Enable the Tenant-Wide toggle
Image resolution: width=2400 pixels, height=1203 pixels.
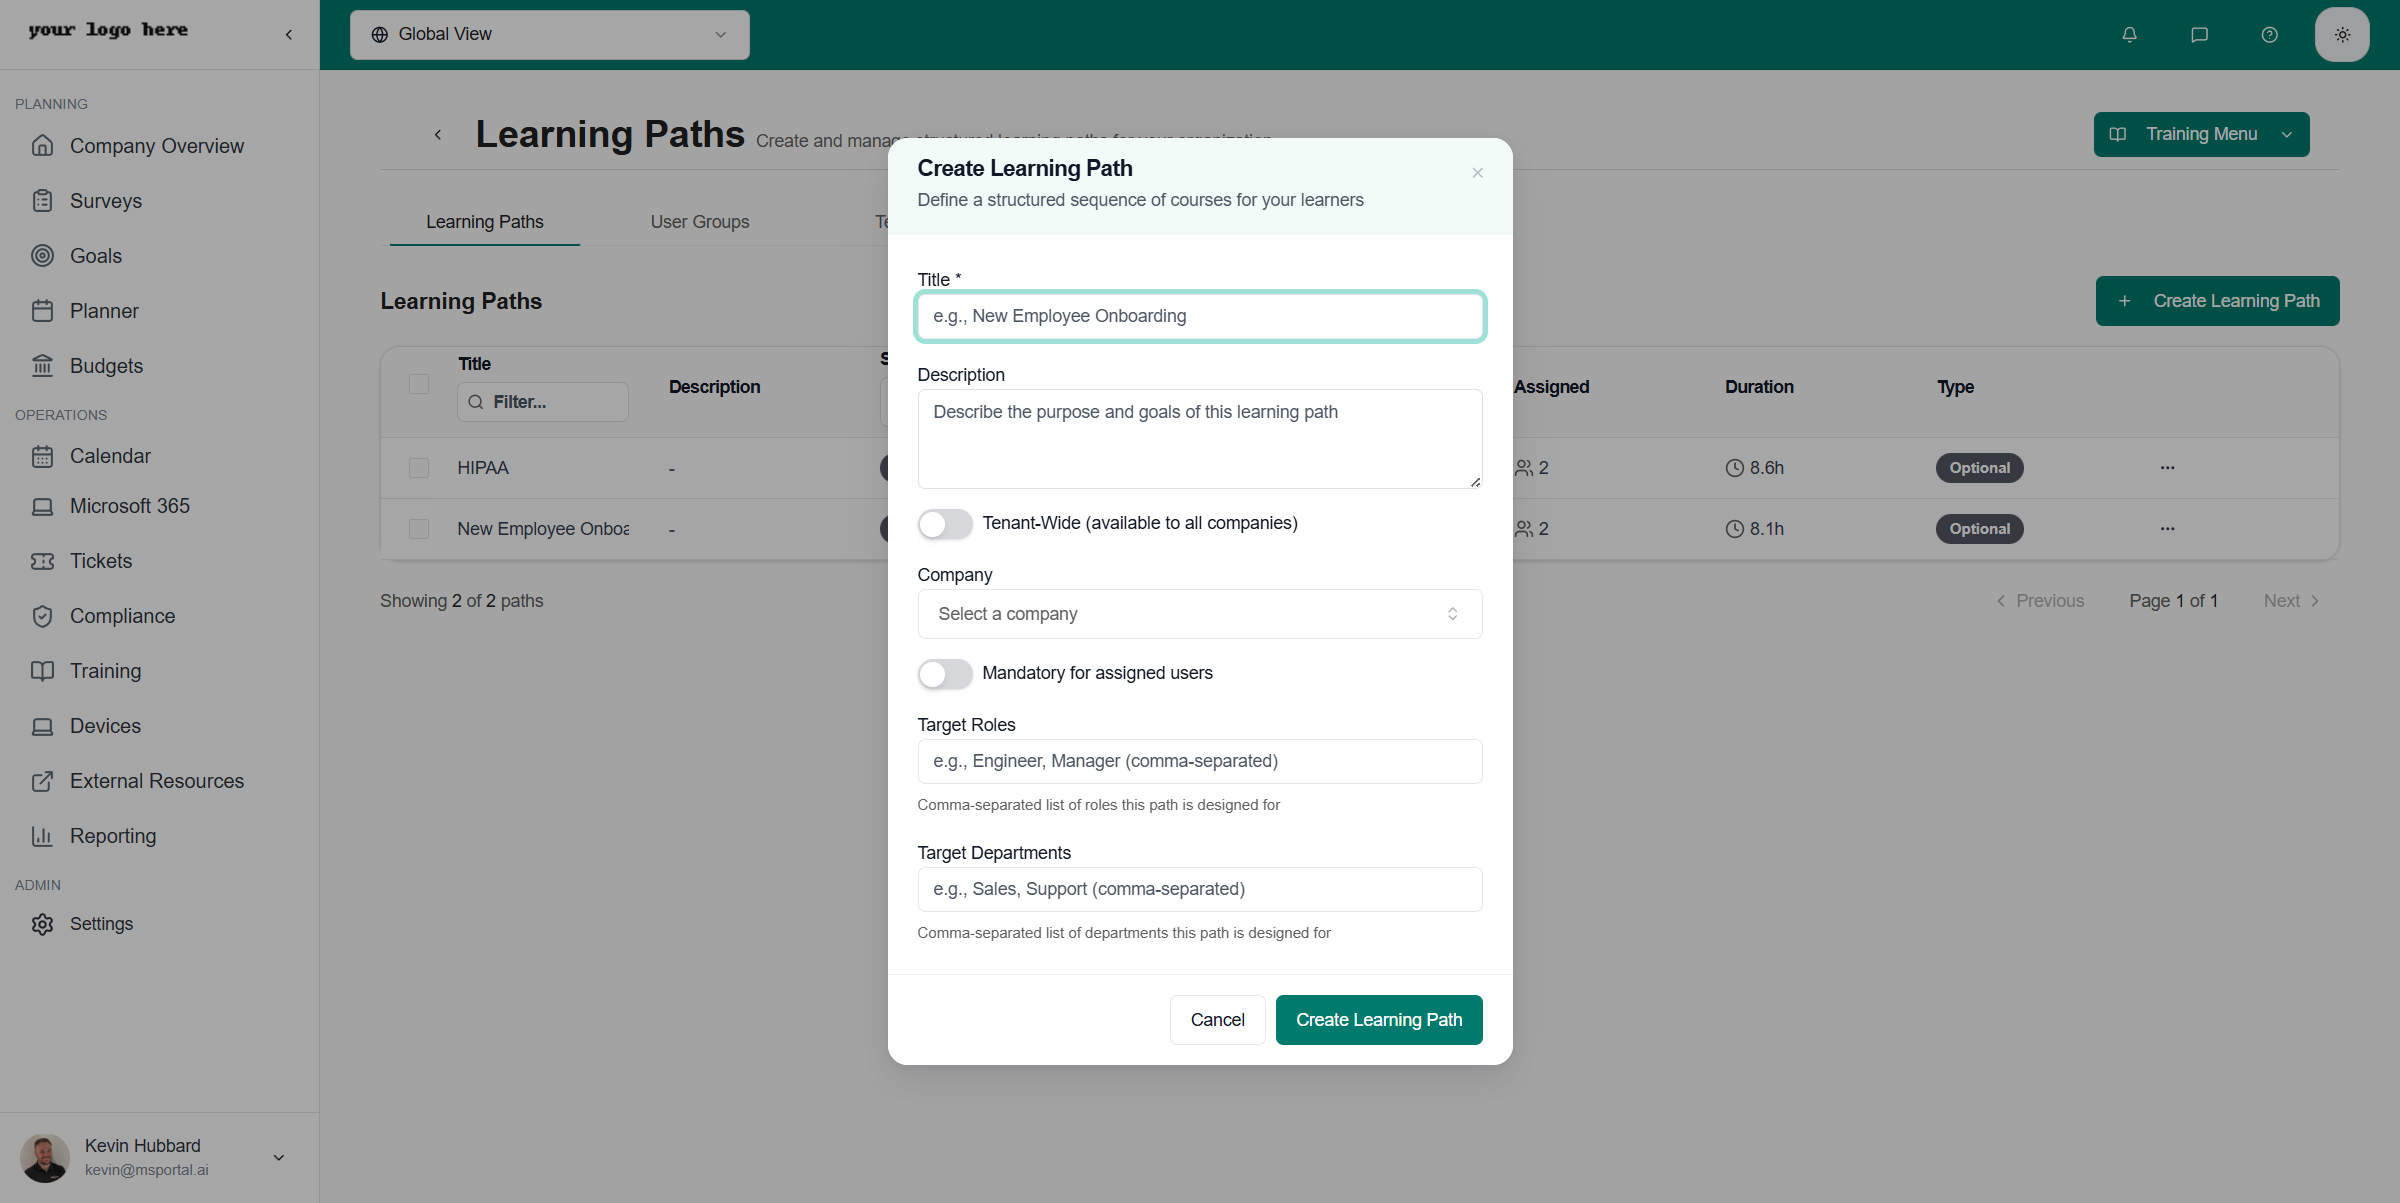click(x=944, y=523)
